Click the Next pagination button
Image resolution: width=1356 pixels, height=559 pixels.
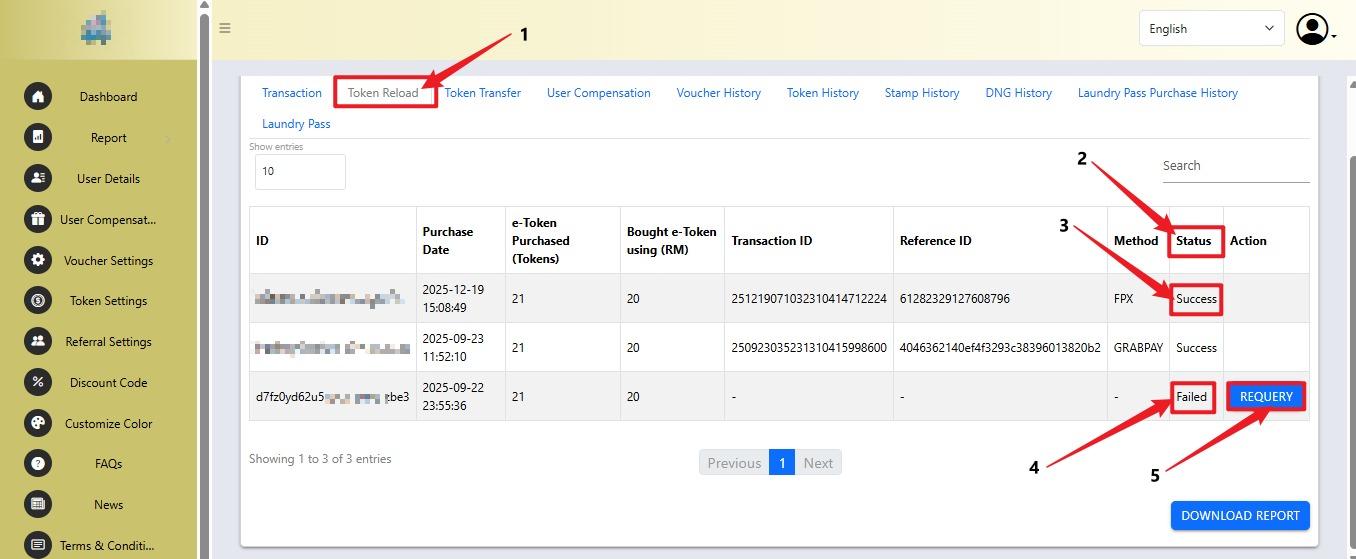pos(818,463)
